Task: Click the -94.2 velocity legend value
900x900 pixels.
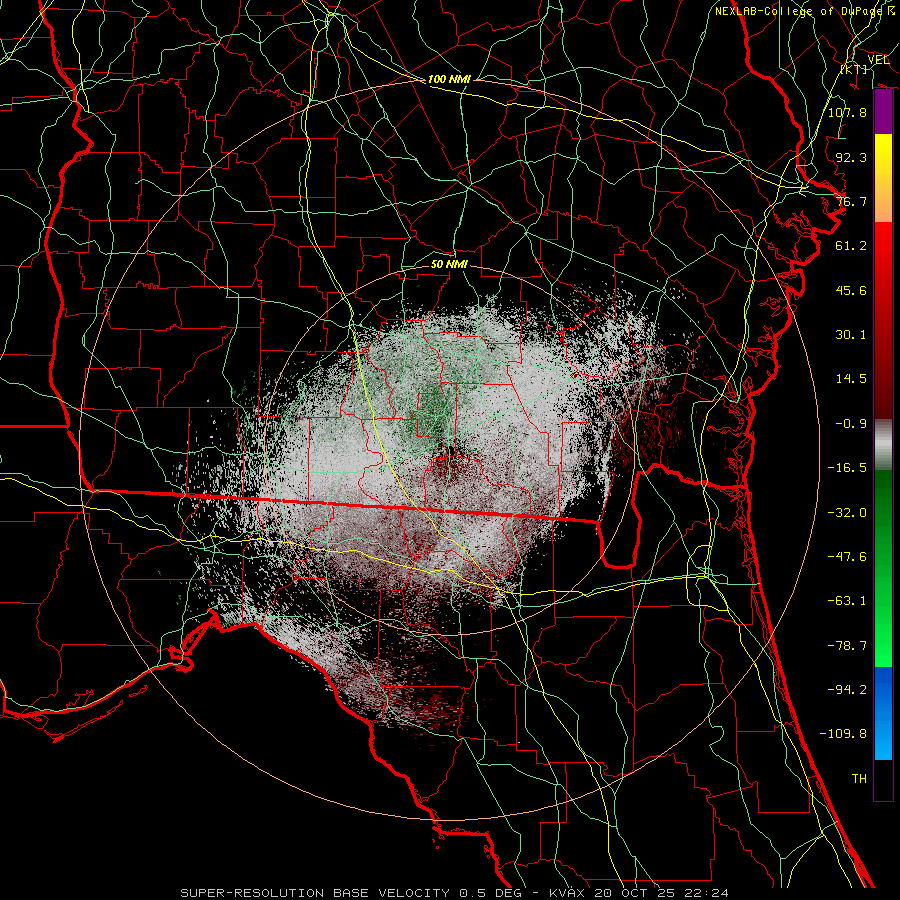Action: [x=847, y=690]
